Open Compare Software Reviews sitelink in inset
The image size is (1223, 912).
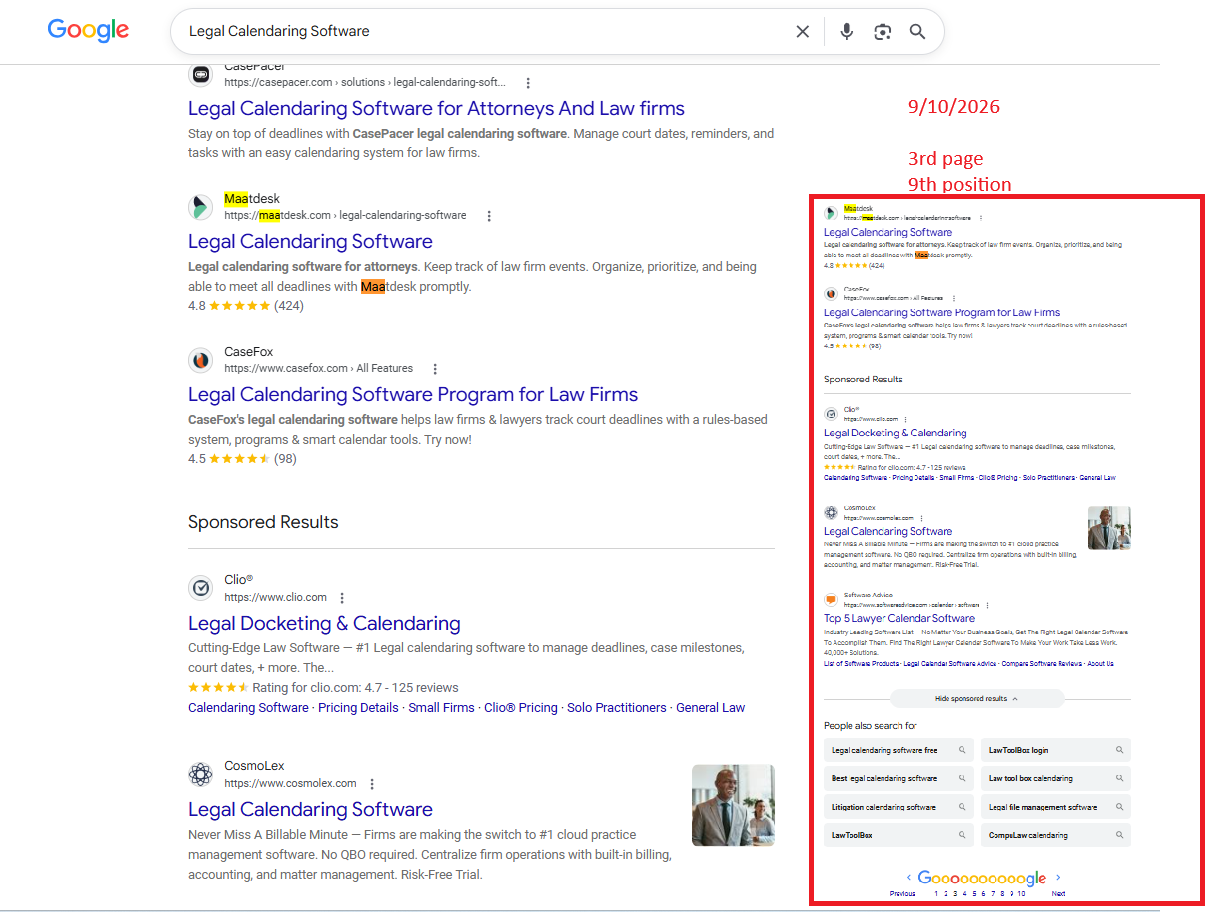1042,664
